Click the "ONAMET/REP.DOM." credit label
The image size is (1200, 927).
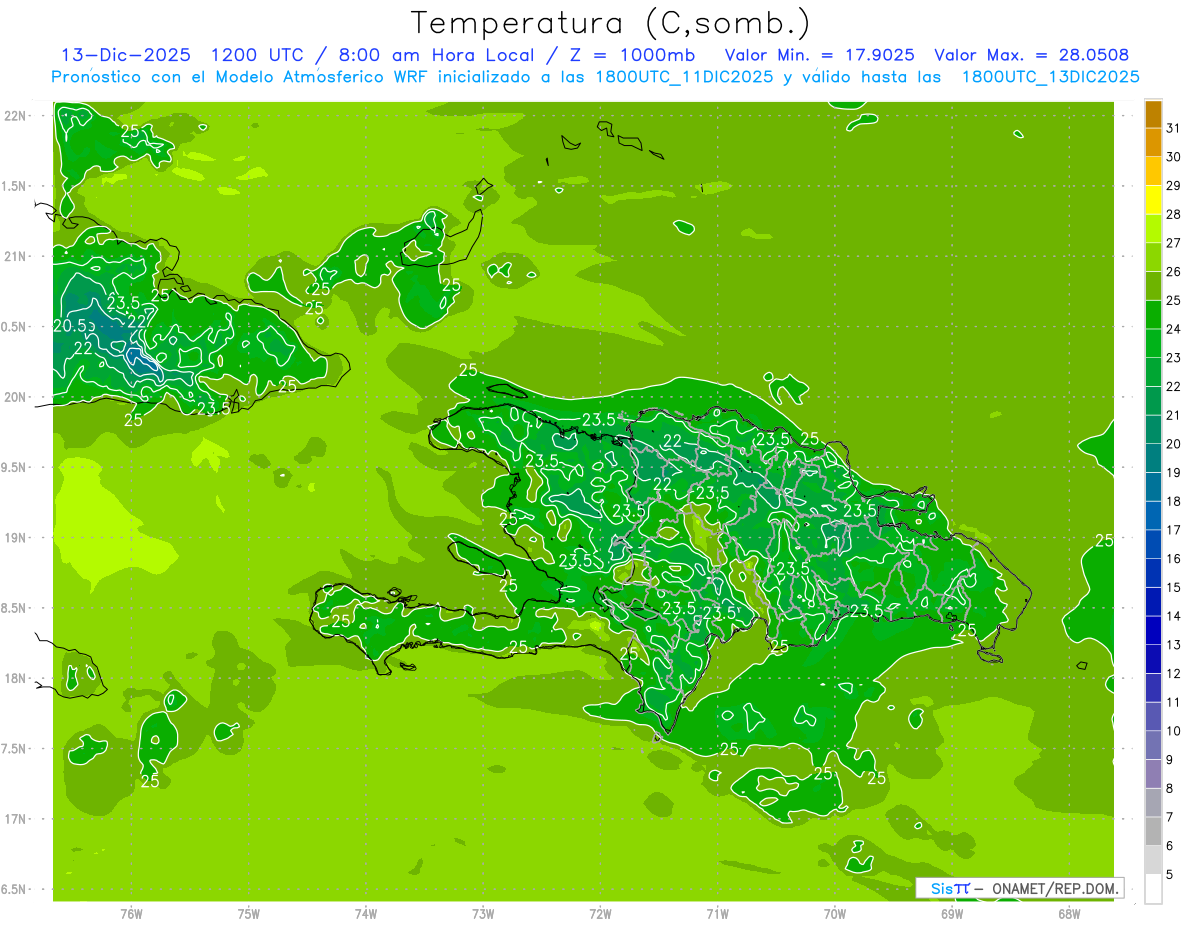[x=1056, y=888]
